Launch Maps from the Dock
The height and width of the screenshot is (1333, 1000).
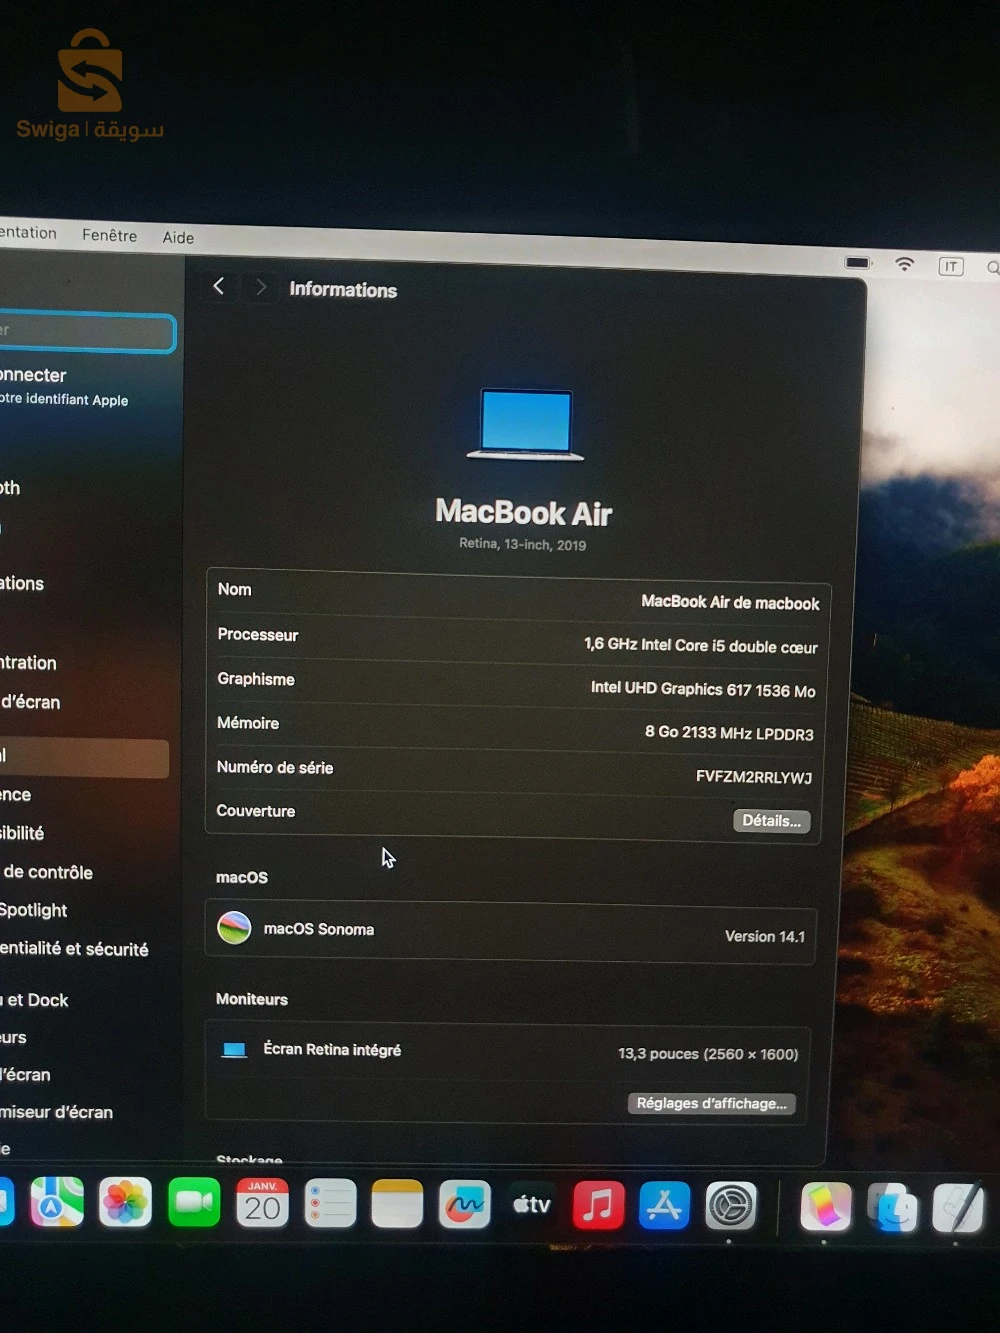click(57, 1202)
